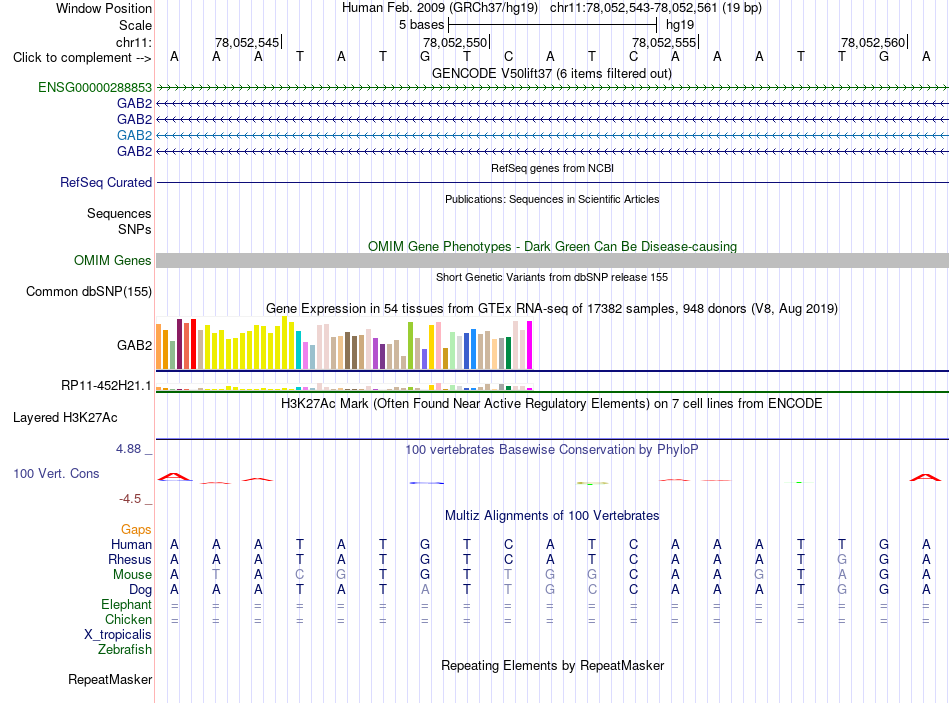
Task: Click the 100 Vert. Cons label
Action: 56,473
